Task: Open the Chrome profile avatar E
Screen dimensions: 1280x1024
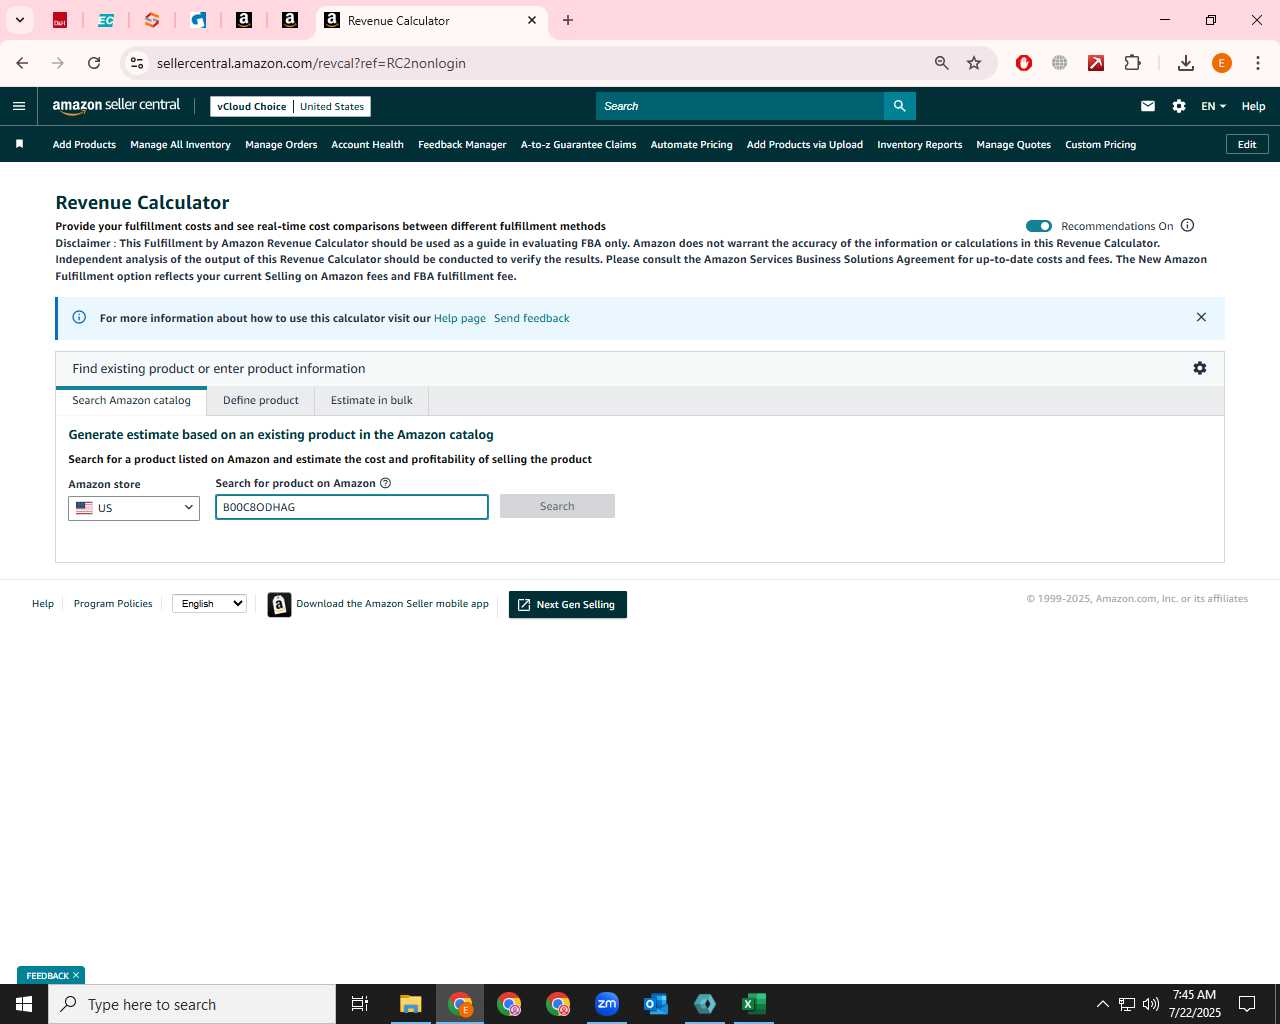Action: click(x=1222, y=63)
